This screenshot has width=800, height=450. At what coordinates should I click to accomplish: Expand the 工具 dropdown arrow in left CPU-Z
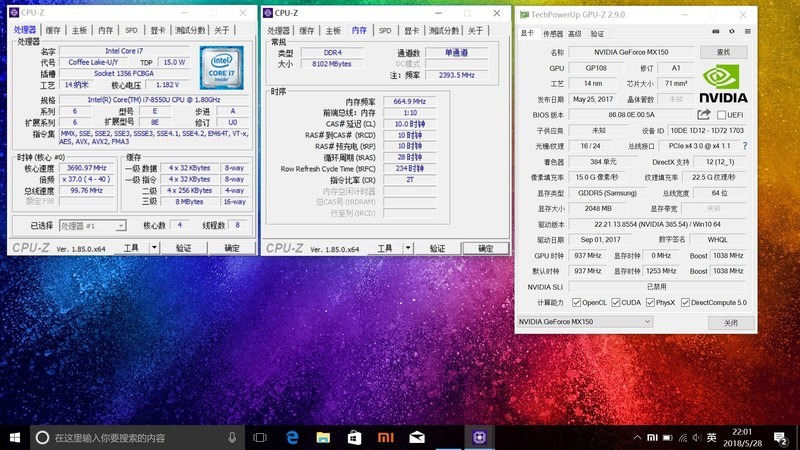(154, 248)
